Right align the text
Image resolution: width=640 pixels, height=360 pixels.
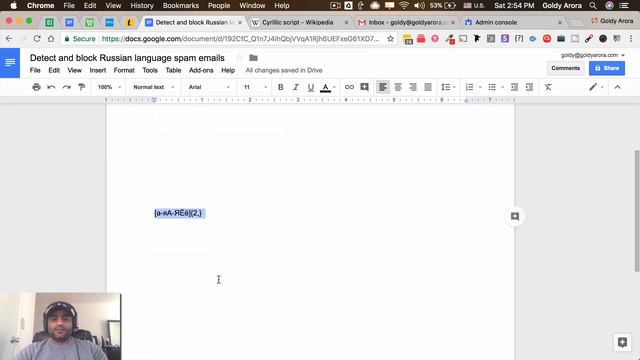tap(413, 87)
